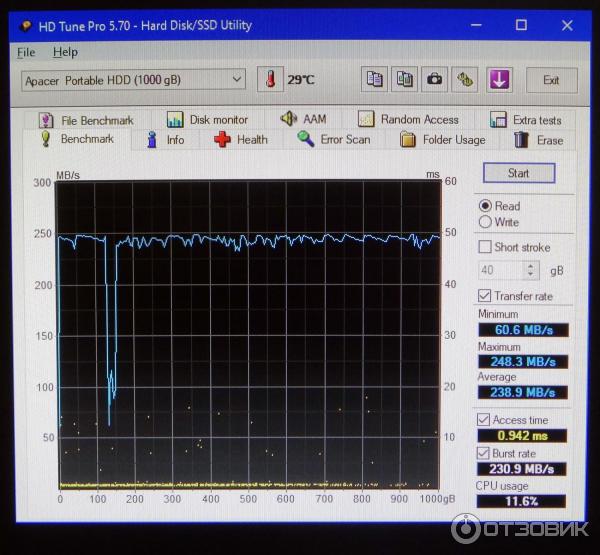Click the short stroke gB input field
600x555 pixels.
coord(501,271)
